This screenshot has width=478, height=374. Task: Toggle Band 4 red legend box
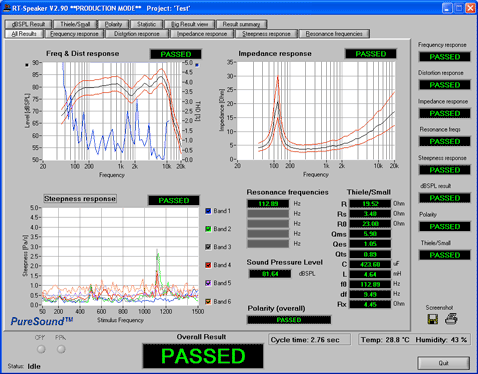tap(208, 265)
